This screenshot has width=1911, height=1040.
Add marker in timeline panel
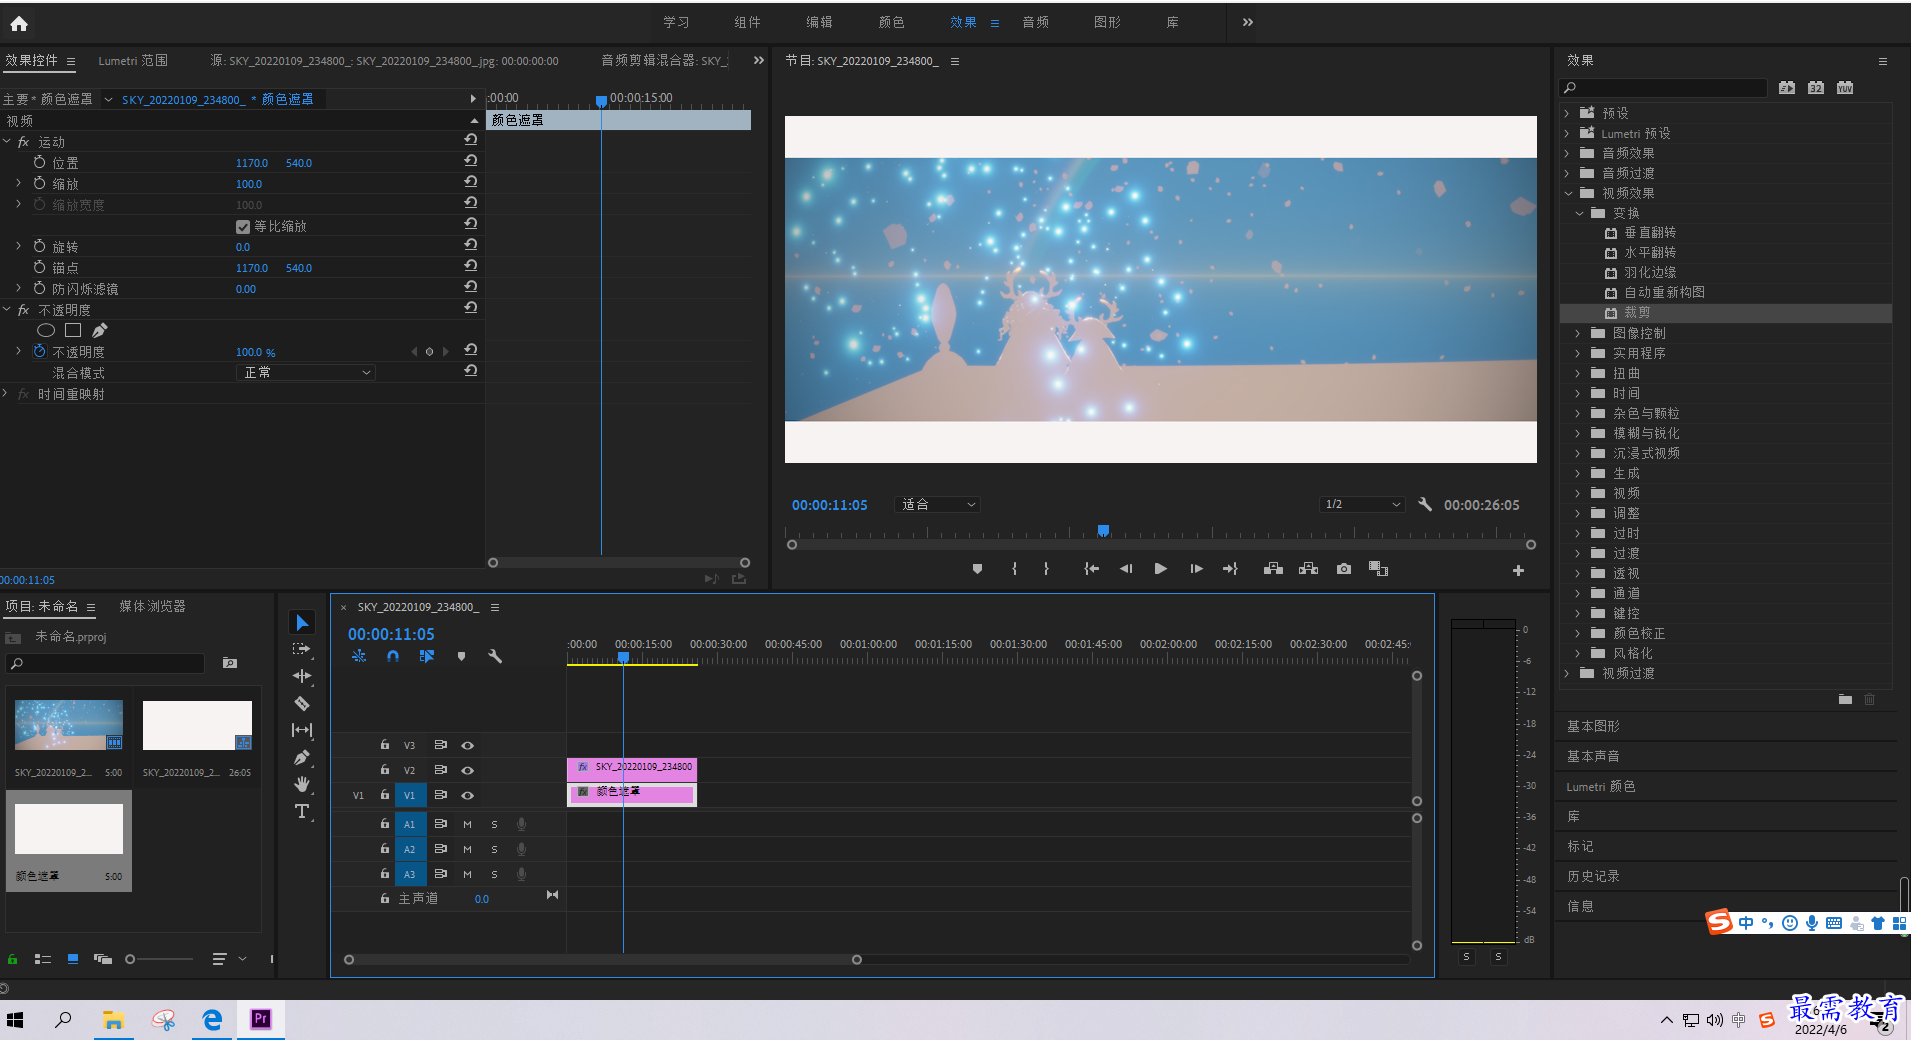461,656
